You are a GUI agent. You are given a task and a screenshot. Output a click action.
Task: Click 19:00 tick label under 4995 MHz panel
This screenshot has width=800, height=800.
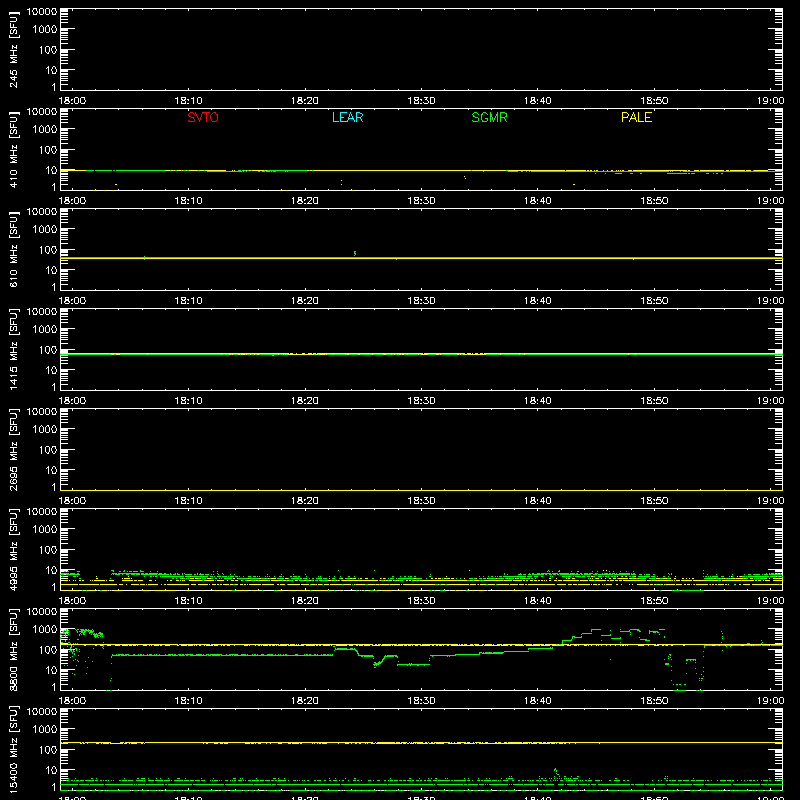tap(770, 601)
